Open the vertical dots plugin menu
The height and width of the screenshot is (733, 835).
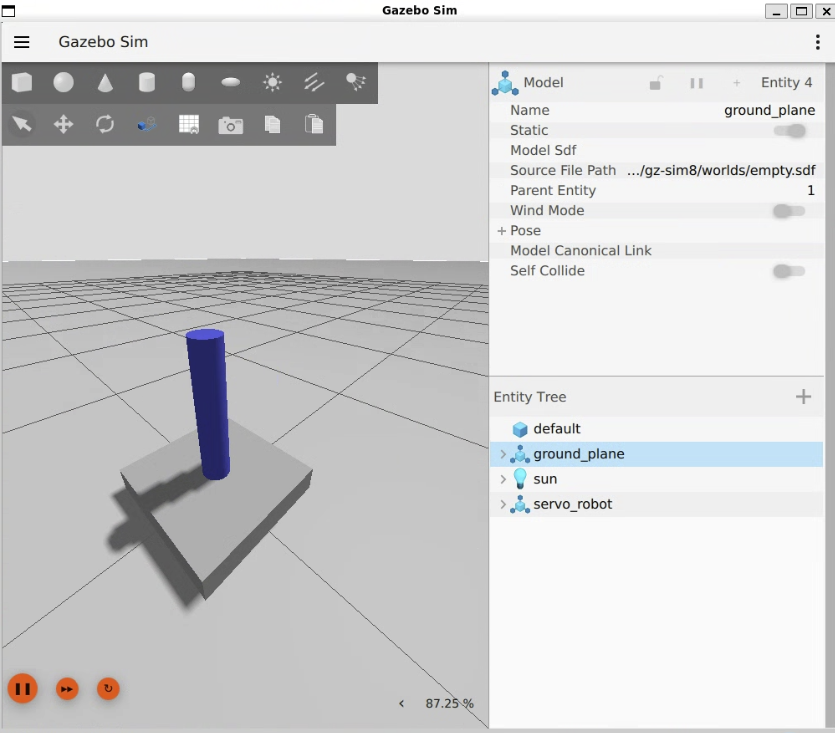[x=818, y=42]
